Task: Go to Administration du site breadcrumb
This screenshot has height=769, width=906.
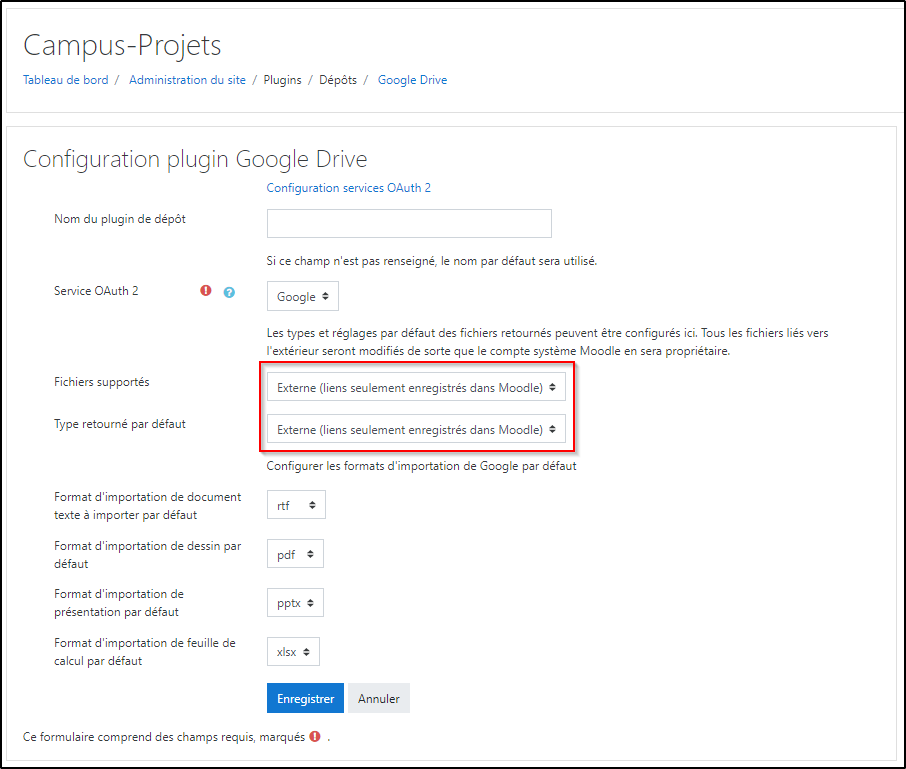Action: click(187, 80)
